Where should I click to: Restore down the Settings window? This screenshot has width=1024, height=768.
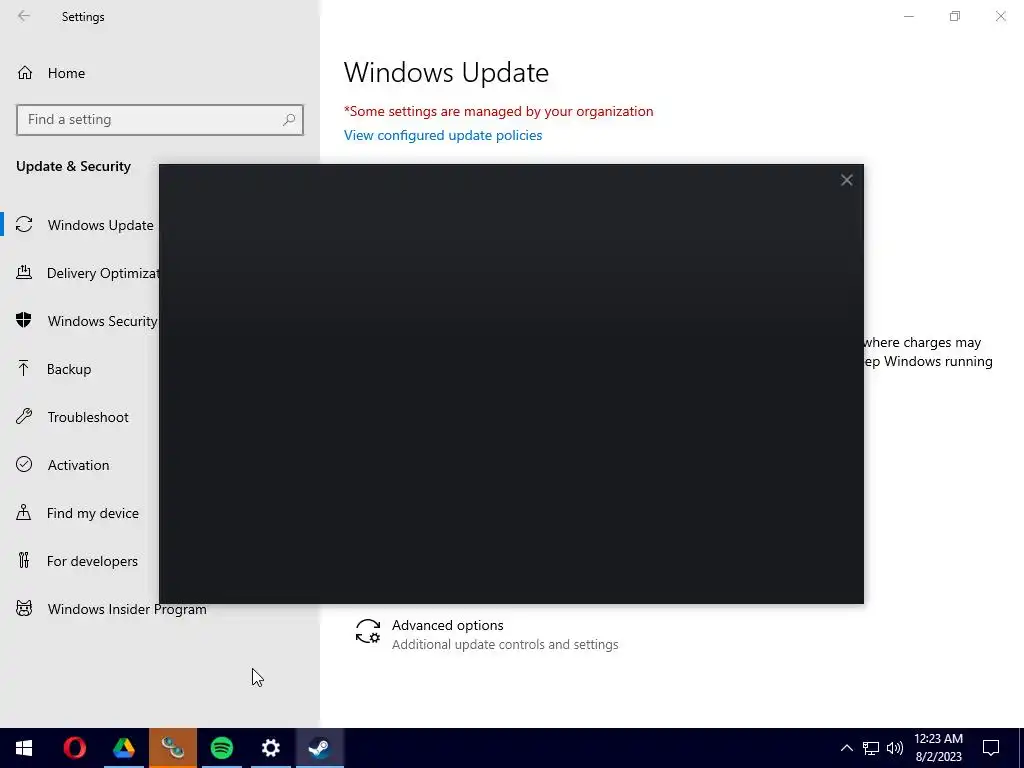pos(955,16)
